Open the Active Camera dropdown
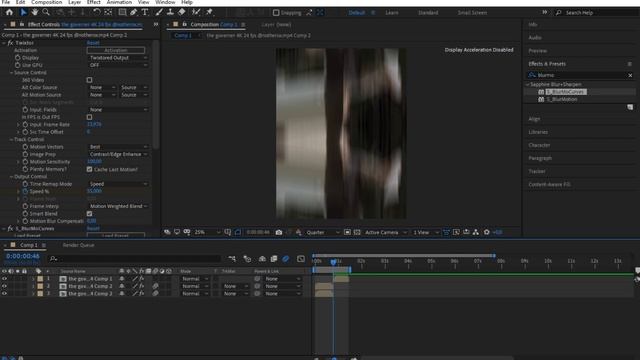The image size is (640, 360). pyautogui.click(x=386, y=232)
